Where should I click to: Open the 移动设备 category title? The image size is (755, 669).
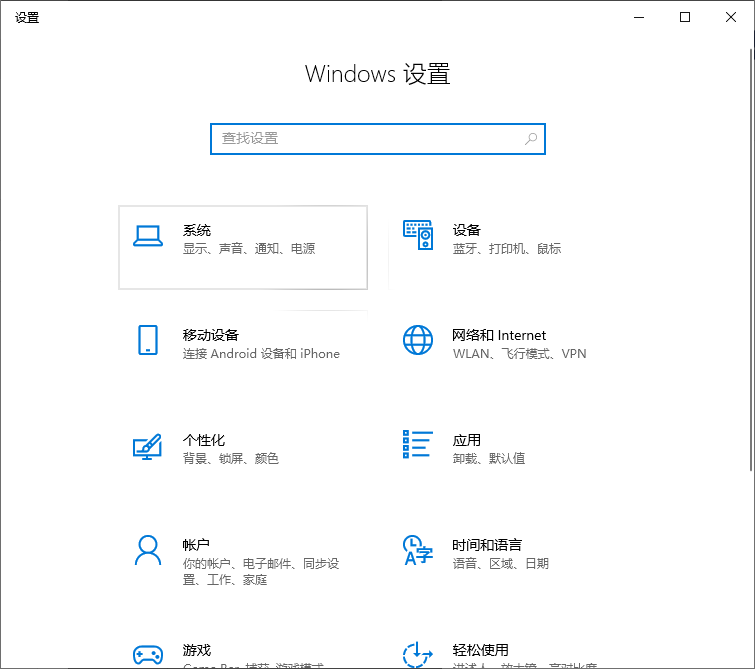211,335
